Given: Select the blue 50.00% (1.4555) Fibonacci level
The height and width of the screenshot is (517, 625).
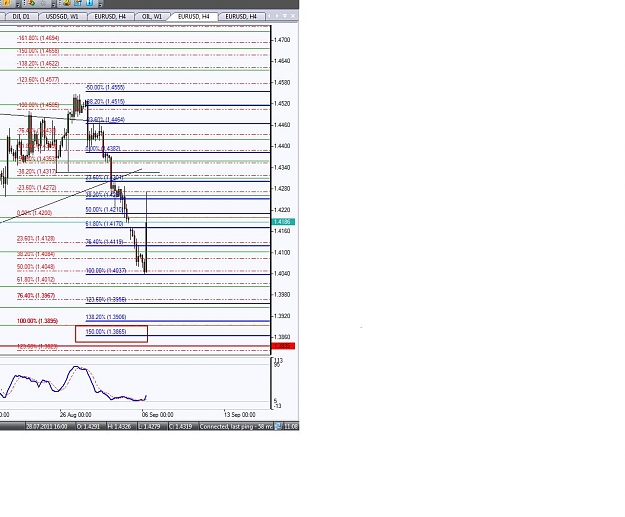Looking at the screenshot, I should pyautogui.click(x=105, y=87).
